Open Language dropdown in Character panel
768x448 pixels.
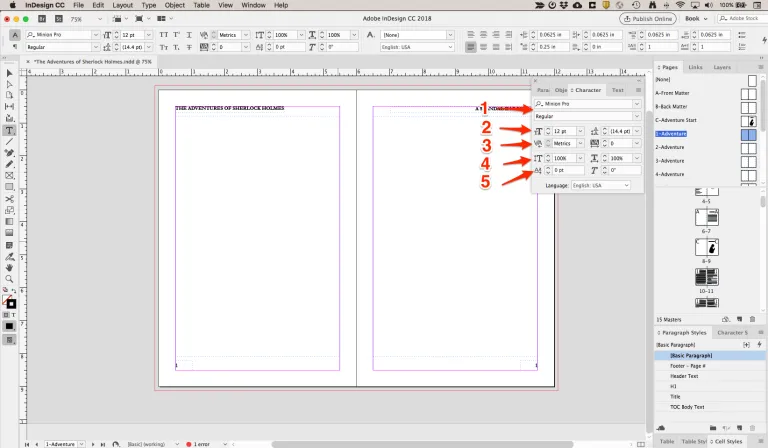point(600,186)
